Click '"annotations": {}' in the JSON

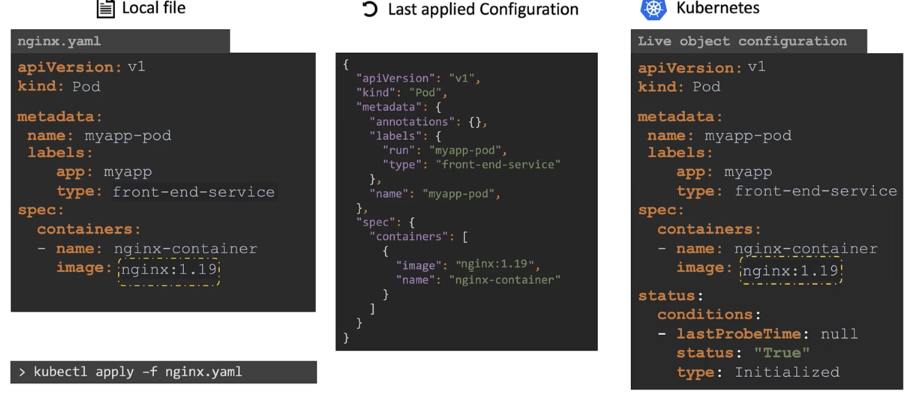429,122
